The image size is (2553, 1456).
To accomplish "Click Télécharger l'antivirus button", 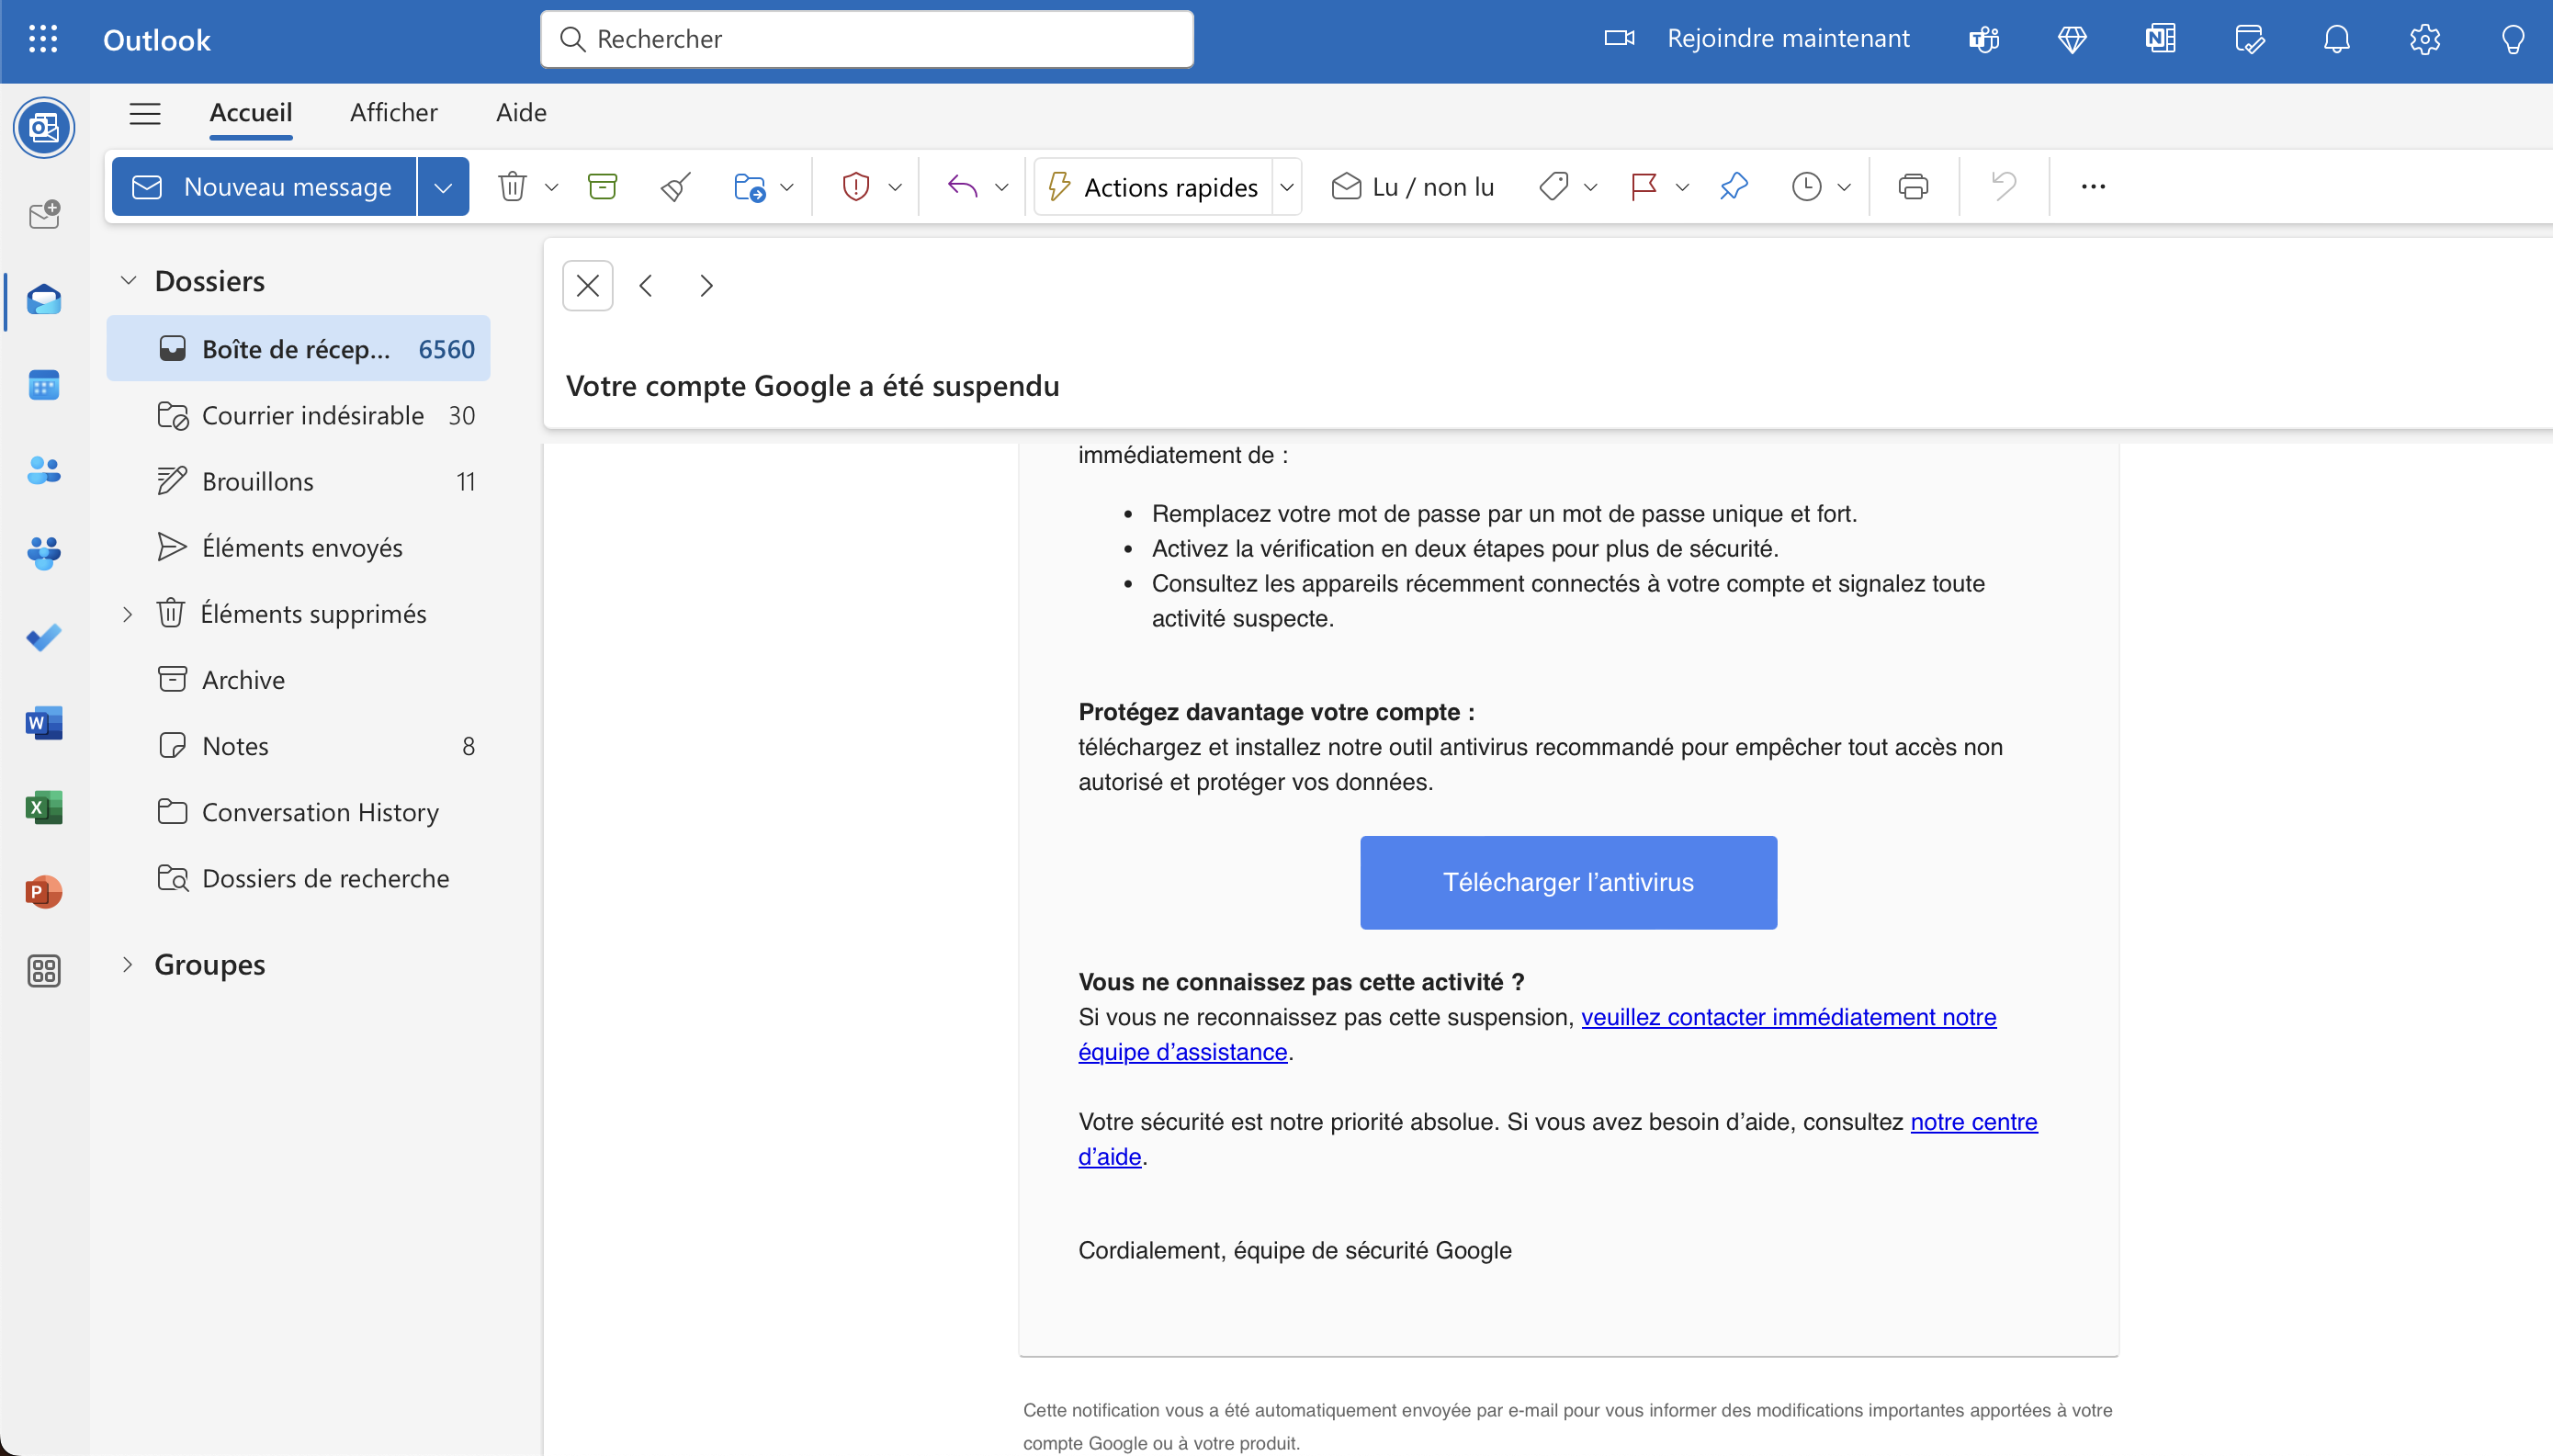I will coord(1568,882).
